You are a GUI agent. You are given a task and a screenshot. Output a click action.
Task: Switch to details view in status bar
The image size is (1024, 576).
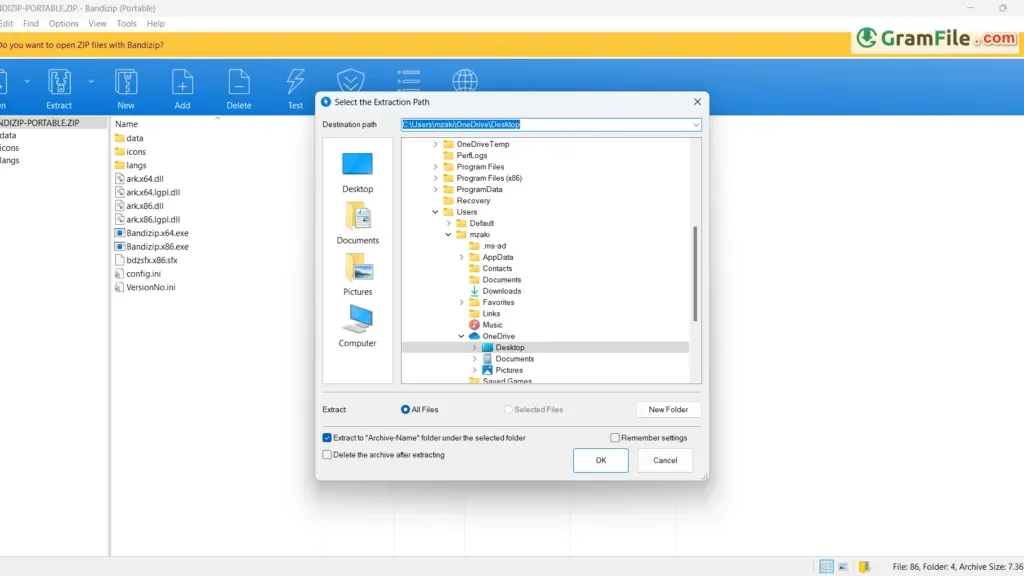click(826, 566)
